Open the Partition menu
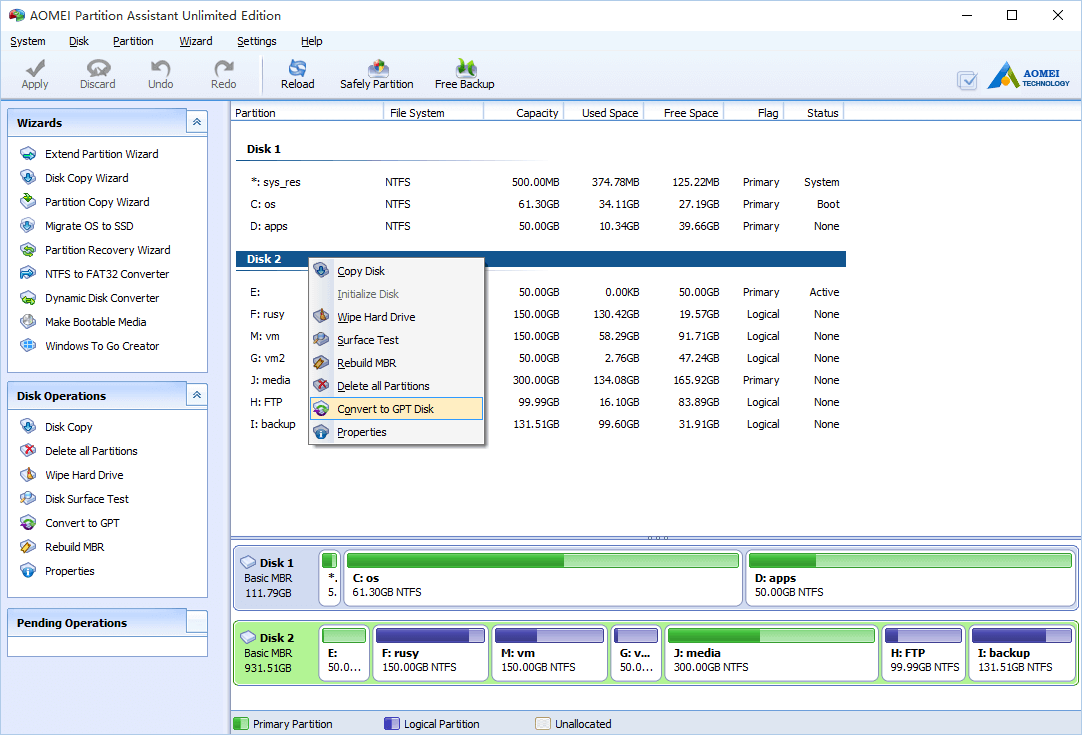Viewport: 1082px width, 735px height. [x=133, y=41]
